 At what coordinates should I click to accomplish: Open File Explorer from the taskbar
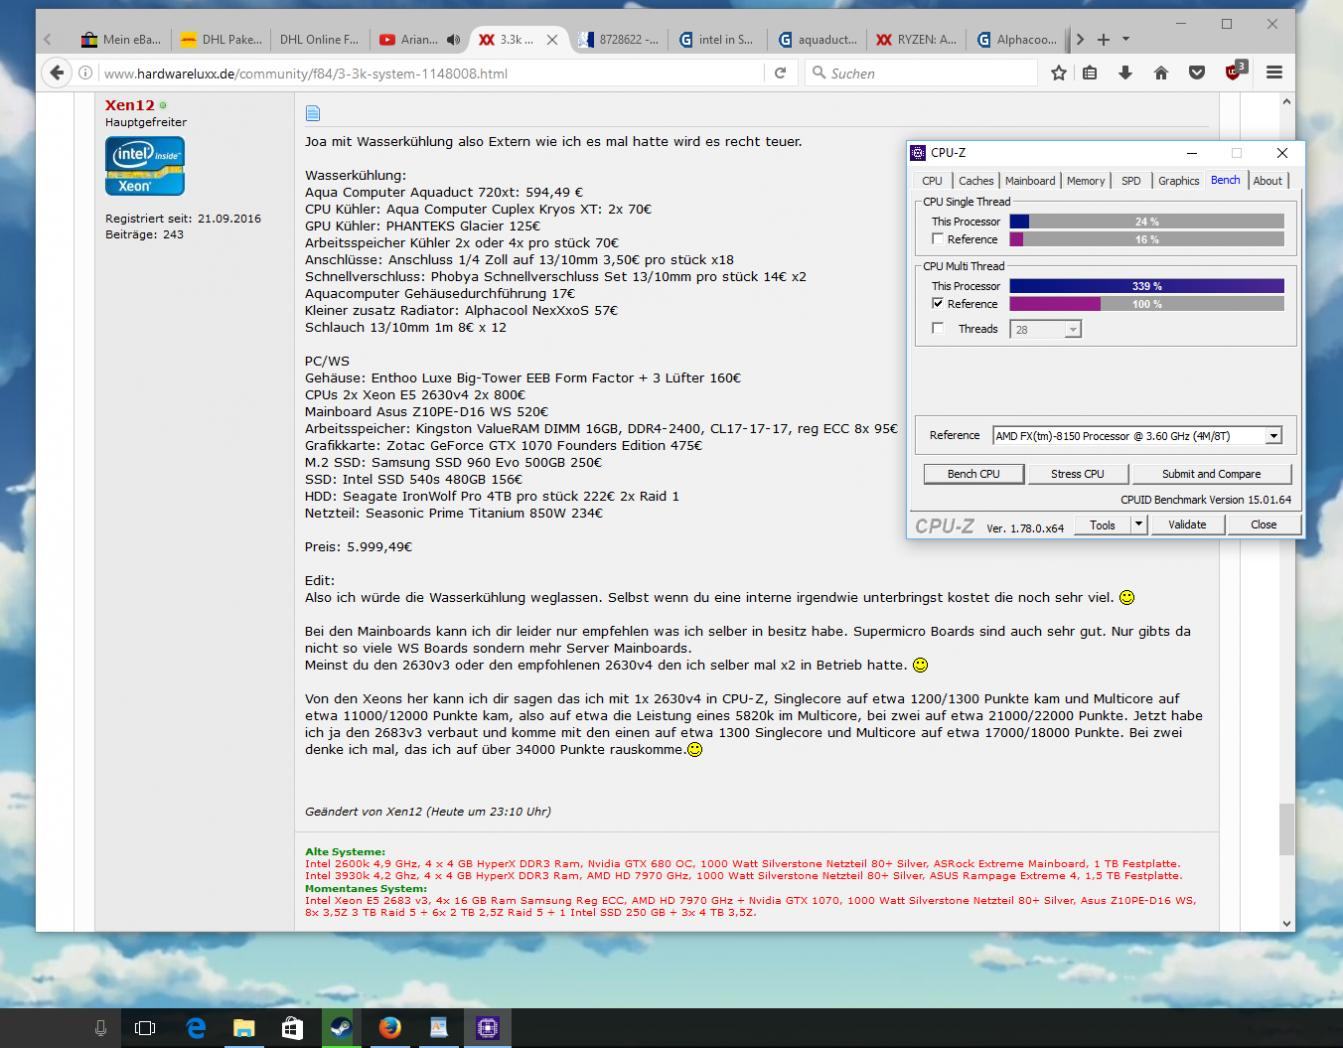click(x=244, y=1027)
